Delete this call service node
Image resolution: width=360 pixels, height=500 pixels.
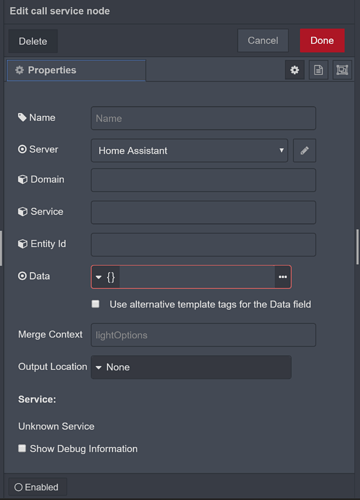33,41
